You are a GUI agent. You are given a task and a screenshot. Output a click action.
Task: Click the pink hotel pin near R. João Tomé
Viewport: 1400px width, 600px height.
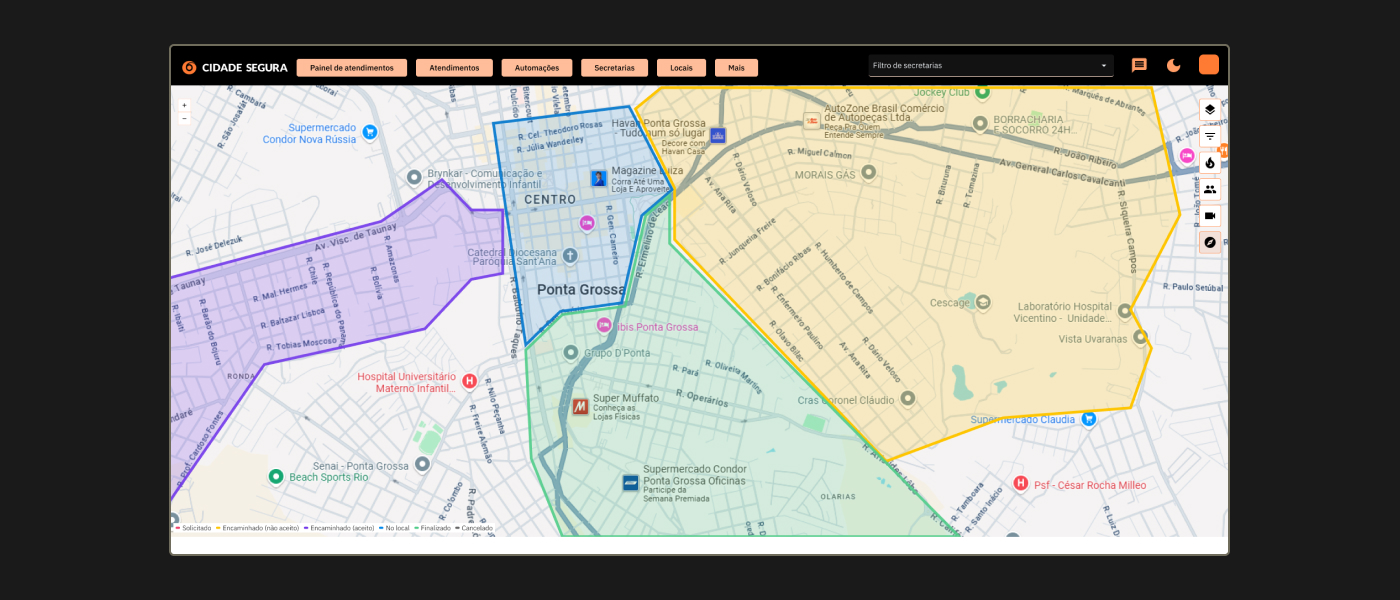click(1187, 155)
